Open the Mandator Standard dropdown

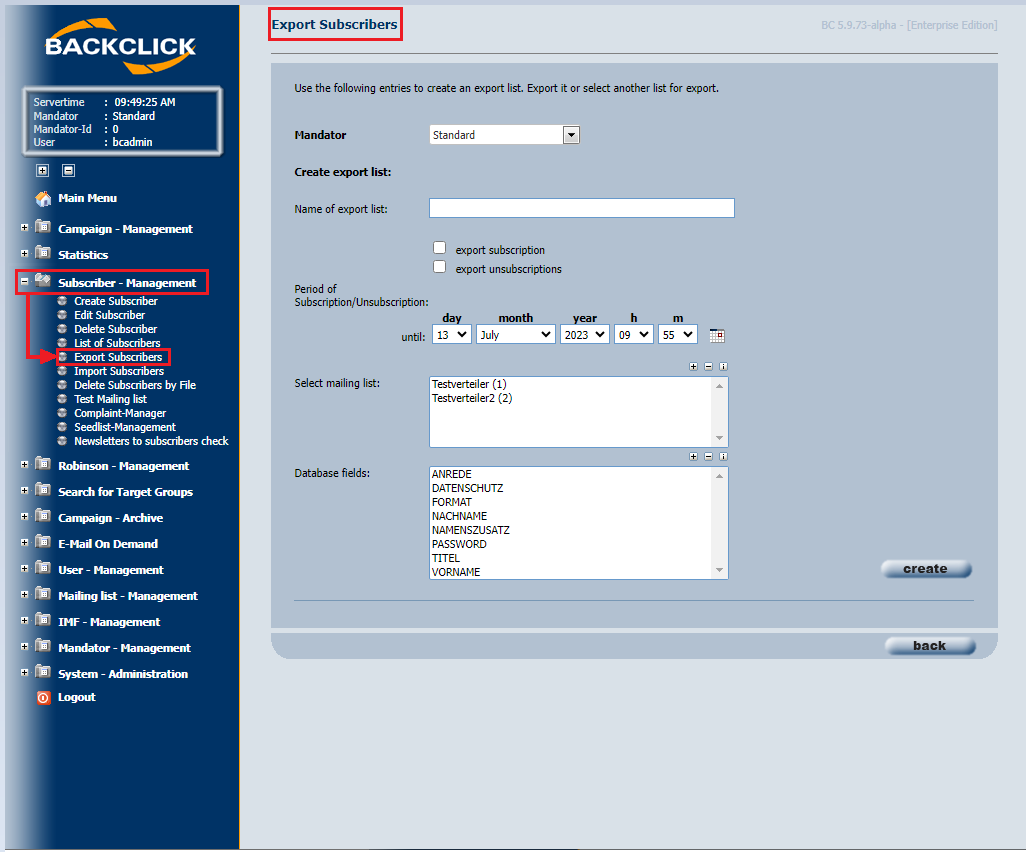click(x=504, y=135)
